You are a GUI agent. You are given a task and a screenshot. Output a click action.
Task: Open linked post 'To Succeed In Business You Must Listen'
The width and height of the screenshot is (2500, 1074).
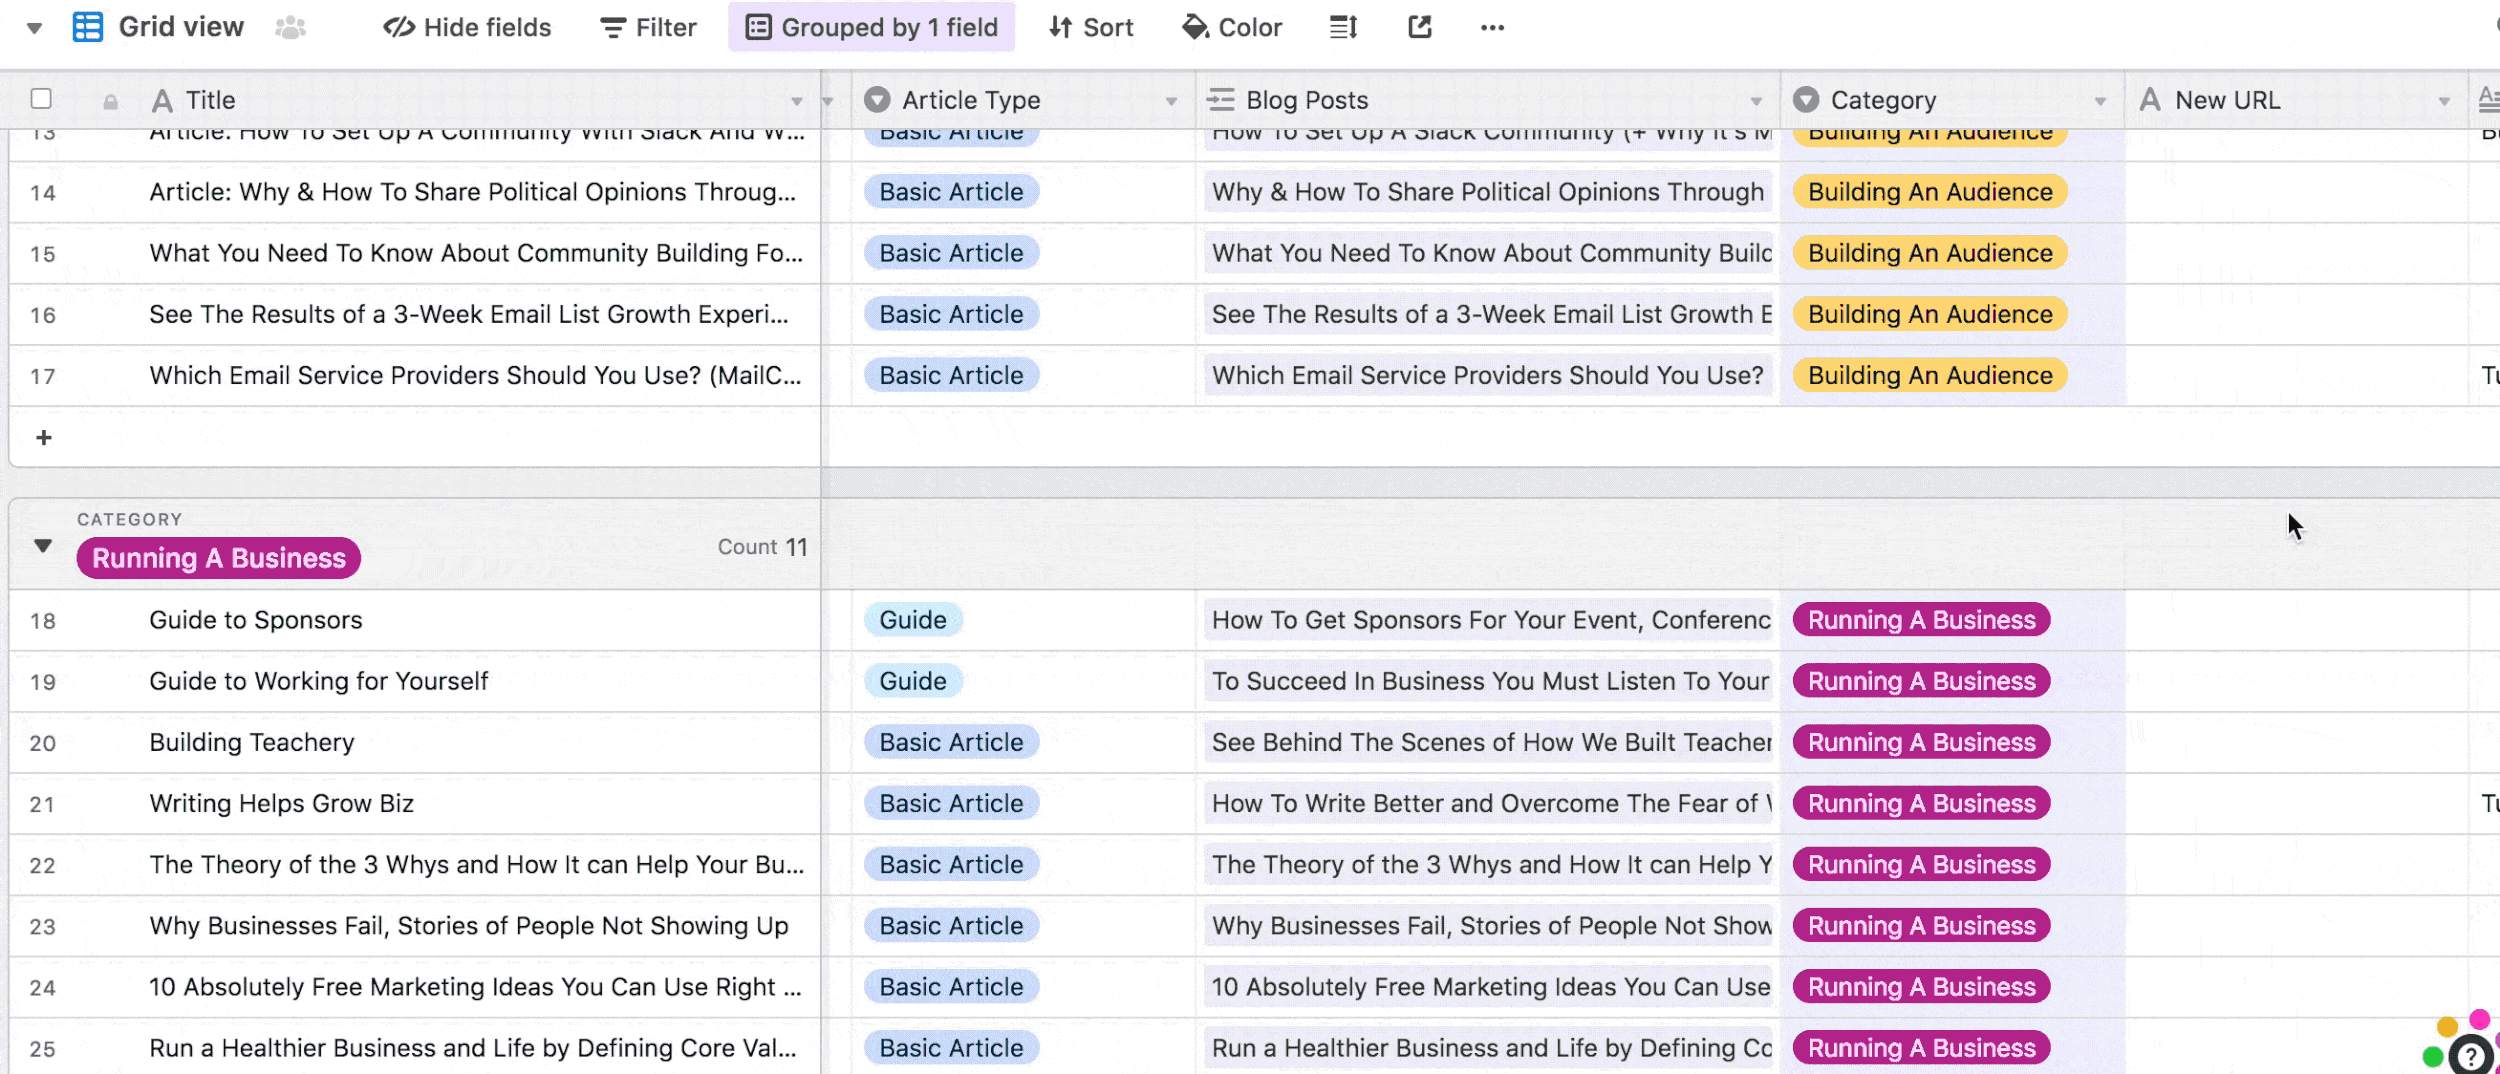coord(1488,681)
